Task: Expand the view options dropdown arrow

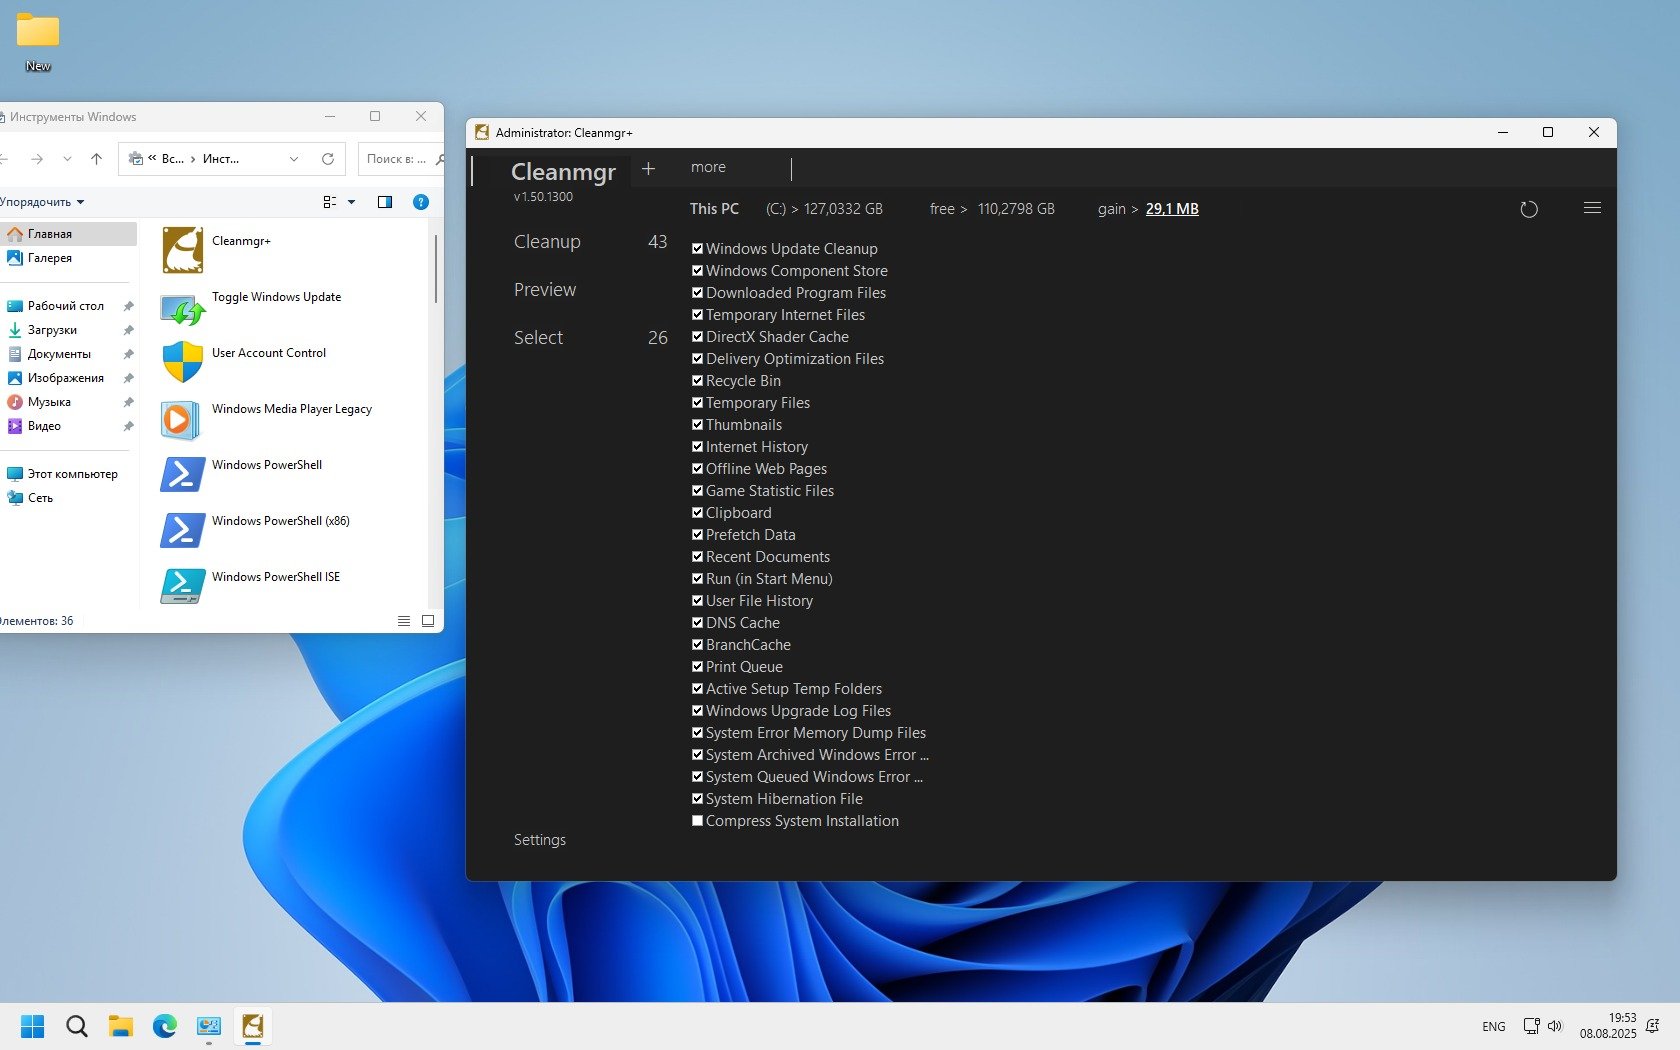Action: (x=351, y=202)
